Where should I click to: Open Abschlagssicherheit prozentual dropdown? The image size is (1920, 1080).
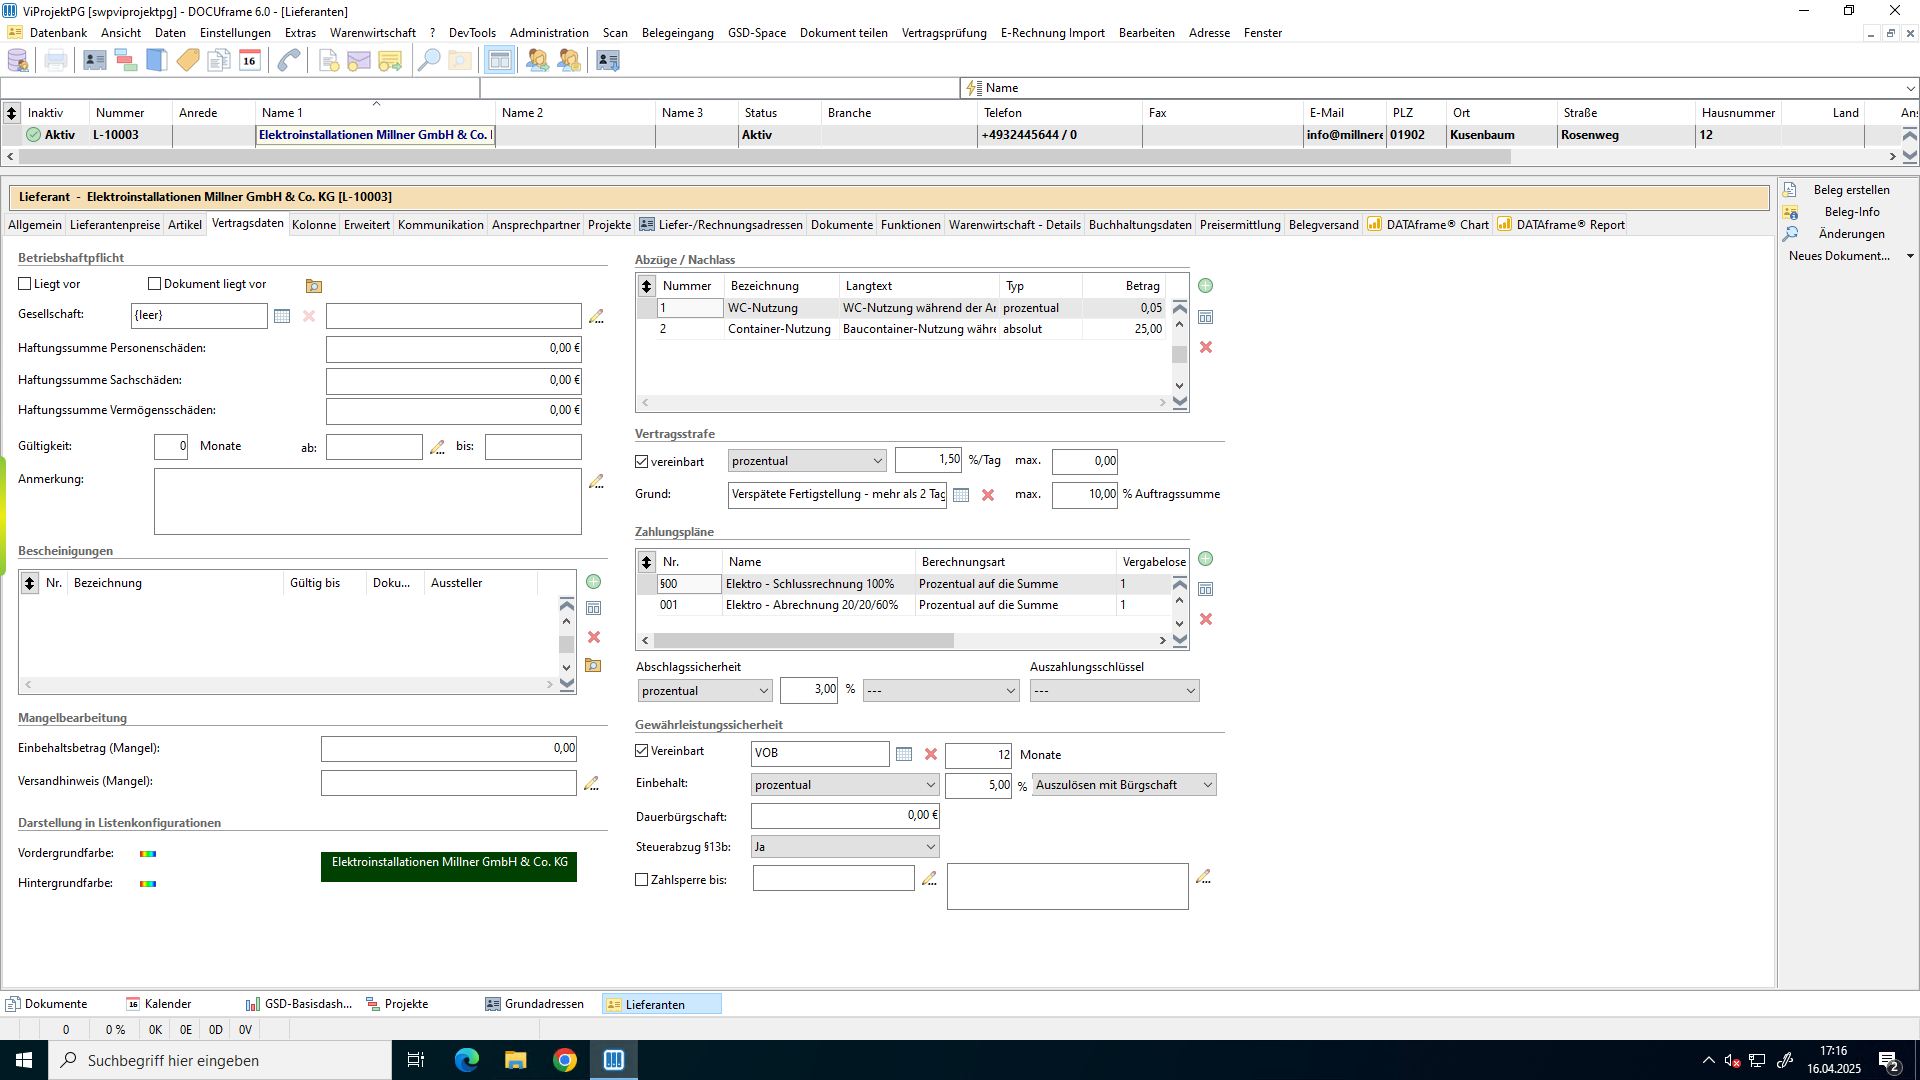[x=705, y=691]
